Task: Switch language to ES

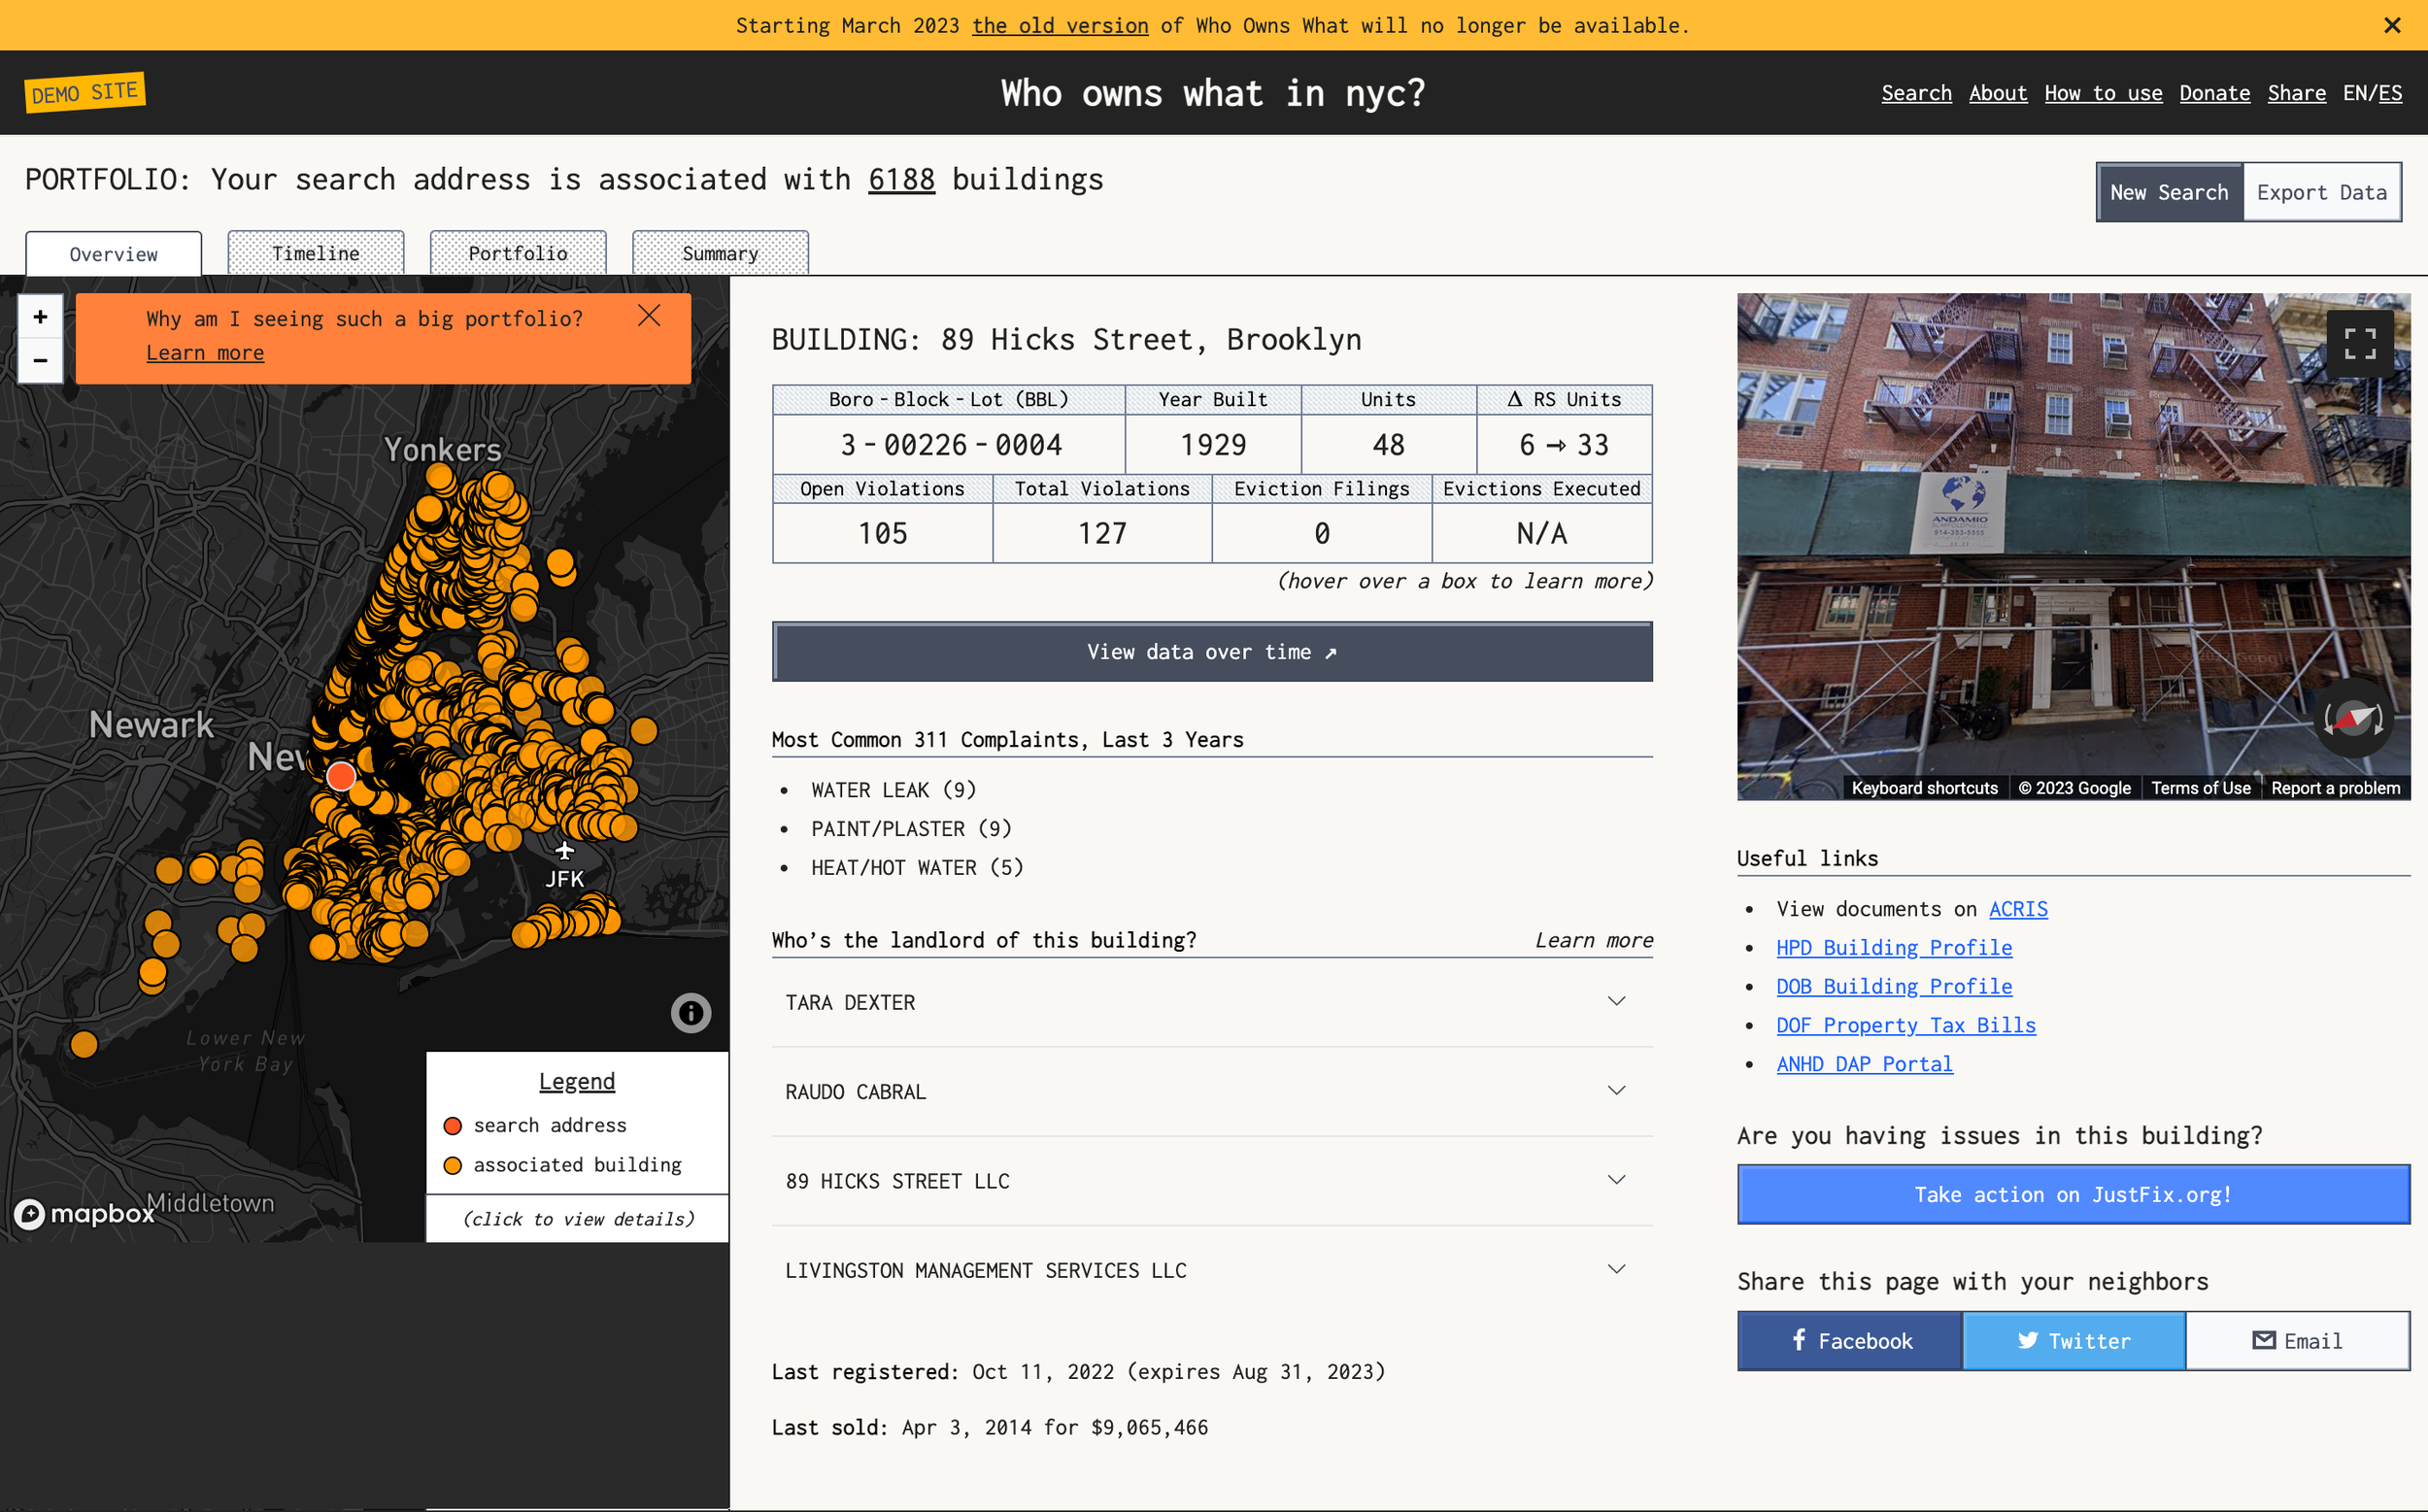Action: (2390, 93)
